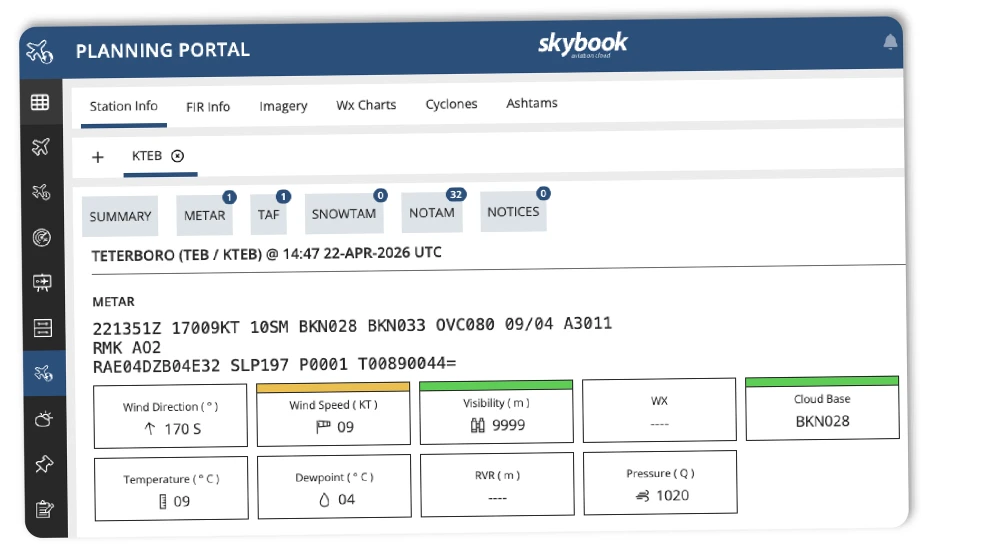The width and height of the screenshot is (987, 555).
Task: Add a new station with plus button
Action: pyautogui.click(x=98, y=157)
